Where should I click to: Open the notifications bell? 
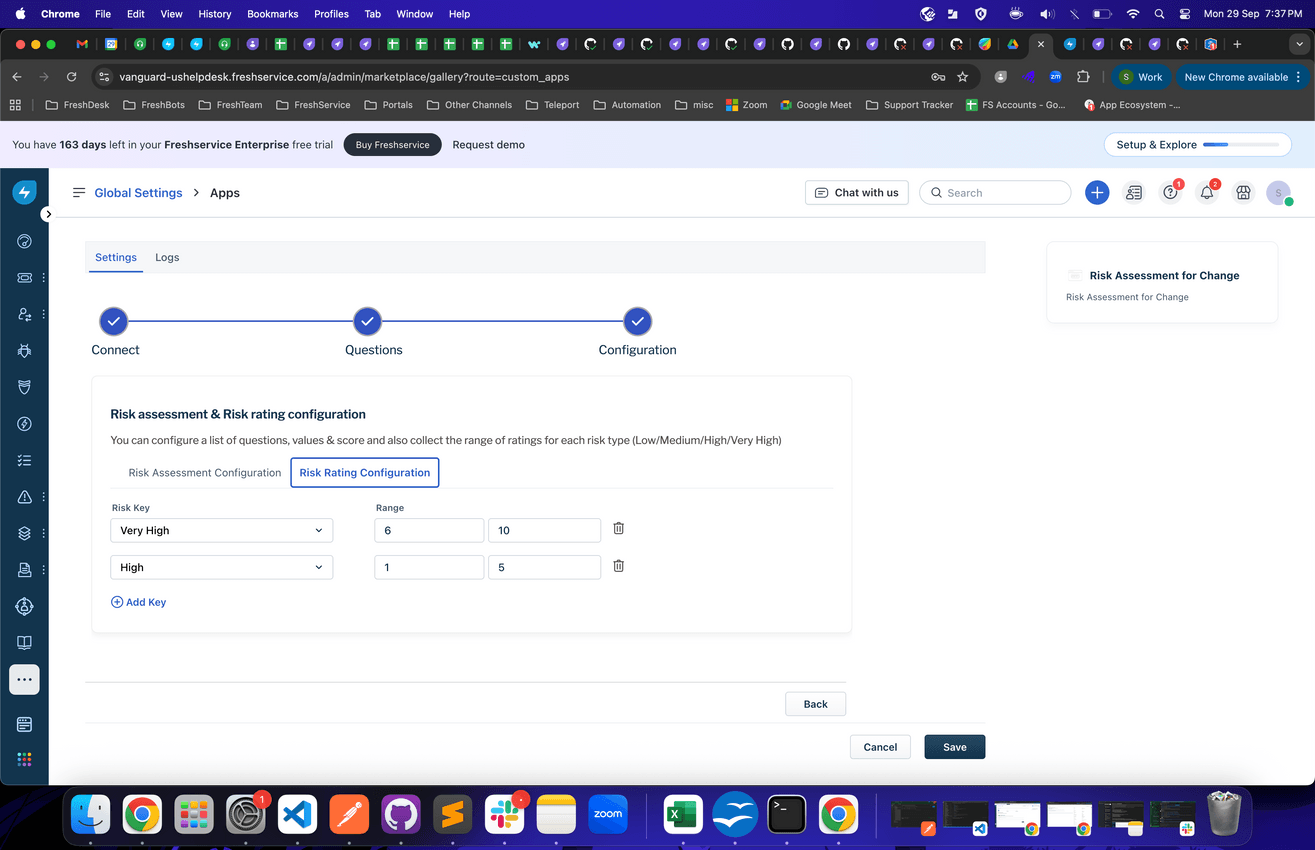coord(1206,192)
